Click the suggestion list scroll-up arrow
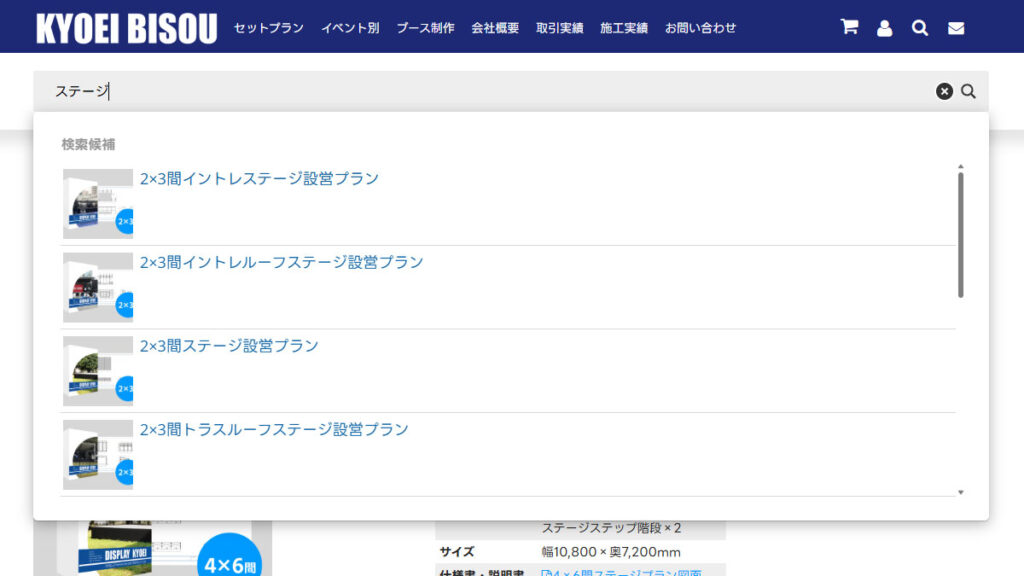 (960, 167)
